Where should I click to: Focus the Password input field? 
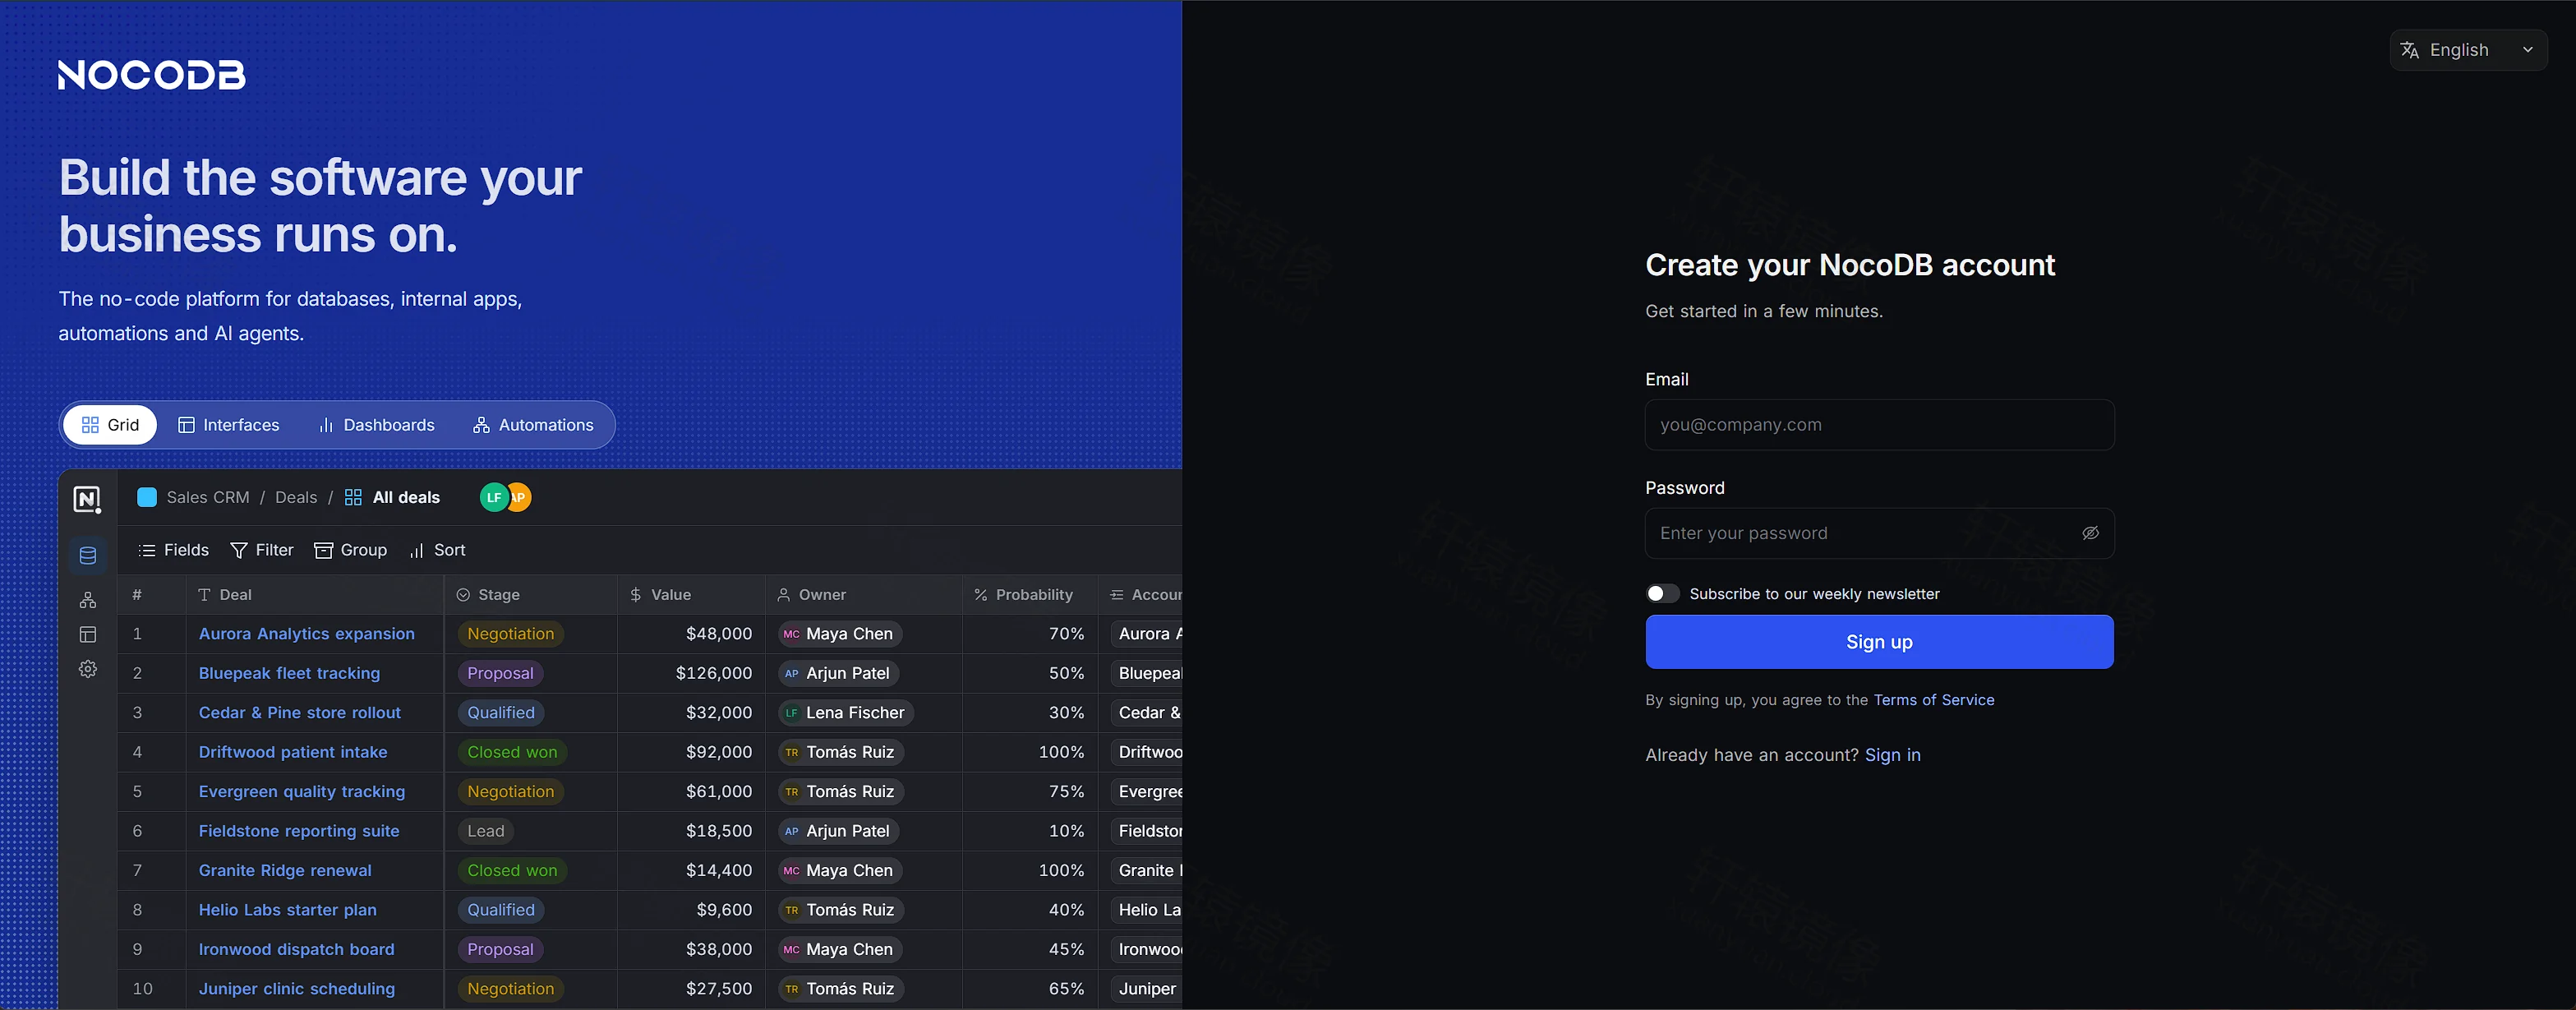click(x=1879, y=533)
